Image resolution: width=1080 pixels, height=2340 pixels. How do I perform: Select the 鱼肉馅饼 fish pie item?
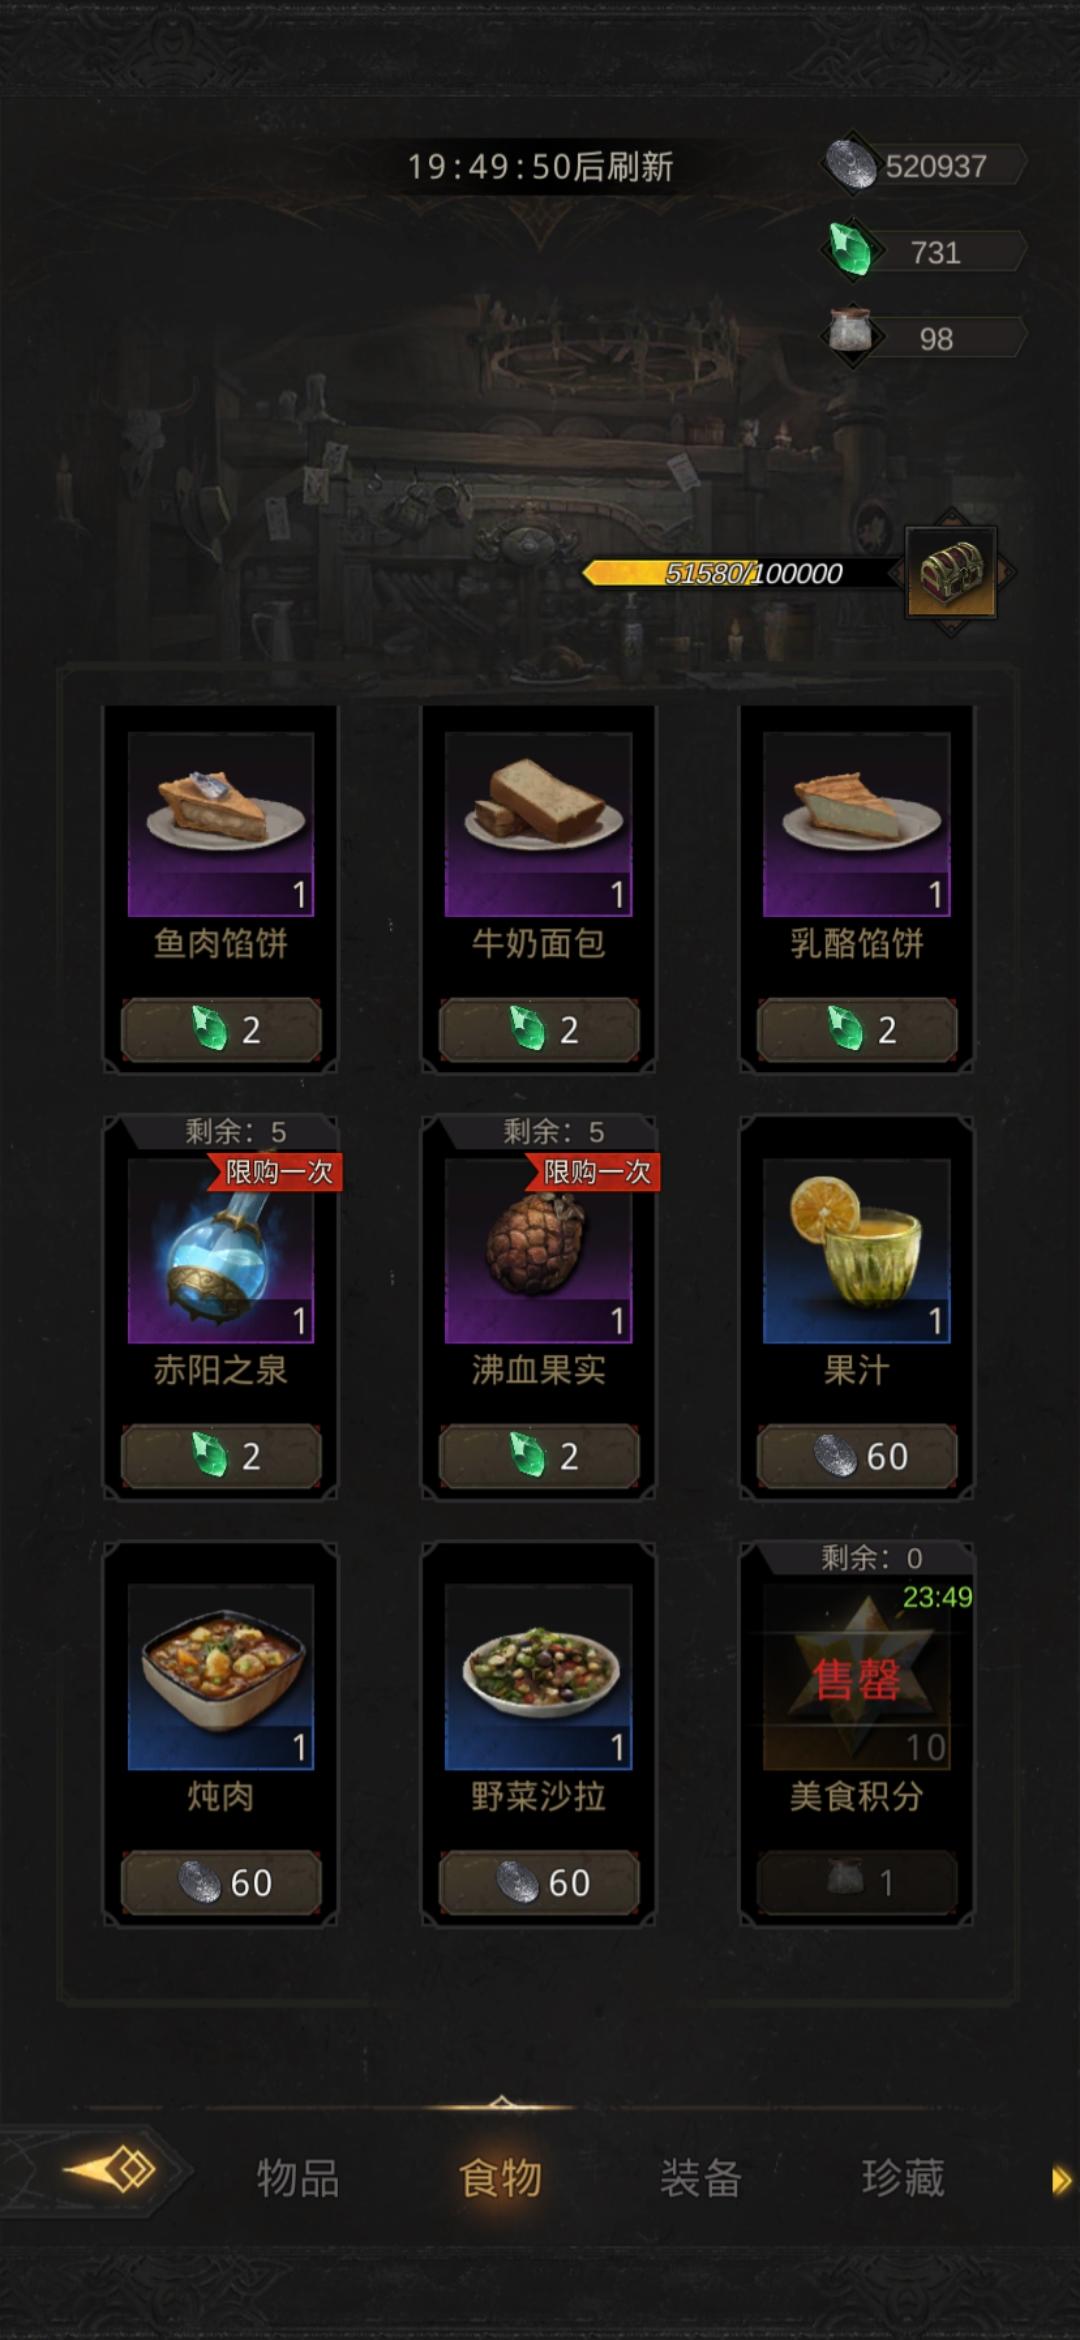pyautogui.click(x=221, y=824)
